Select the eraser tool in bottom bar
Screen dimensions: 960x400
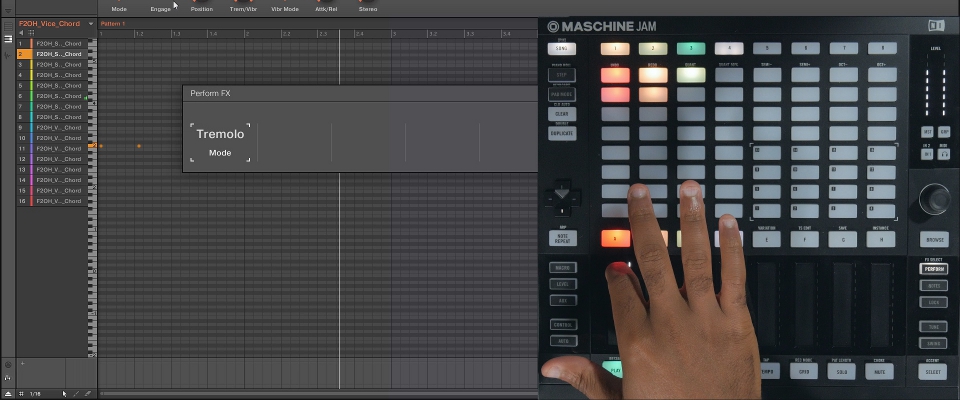[88, 394]
